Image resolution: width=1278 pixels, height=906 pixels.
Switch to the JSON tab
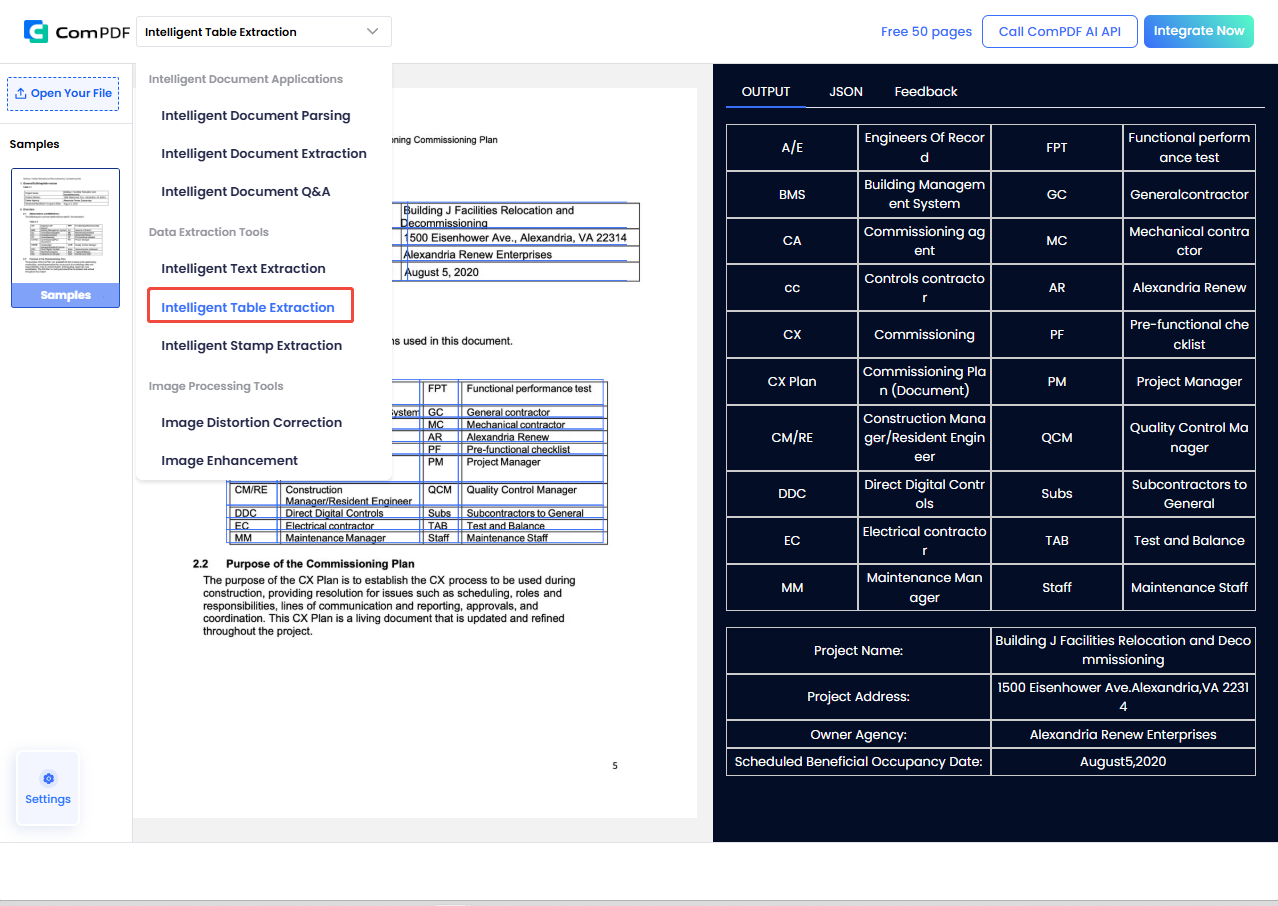pyautogui.click(x=845, y=91)
